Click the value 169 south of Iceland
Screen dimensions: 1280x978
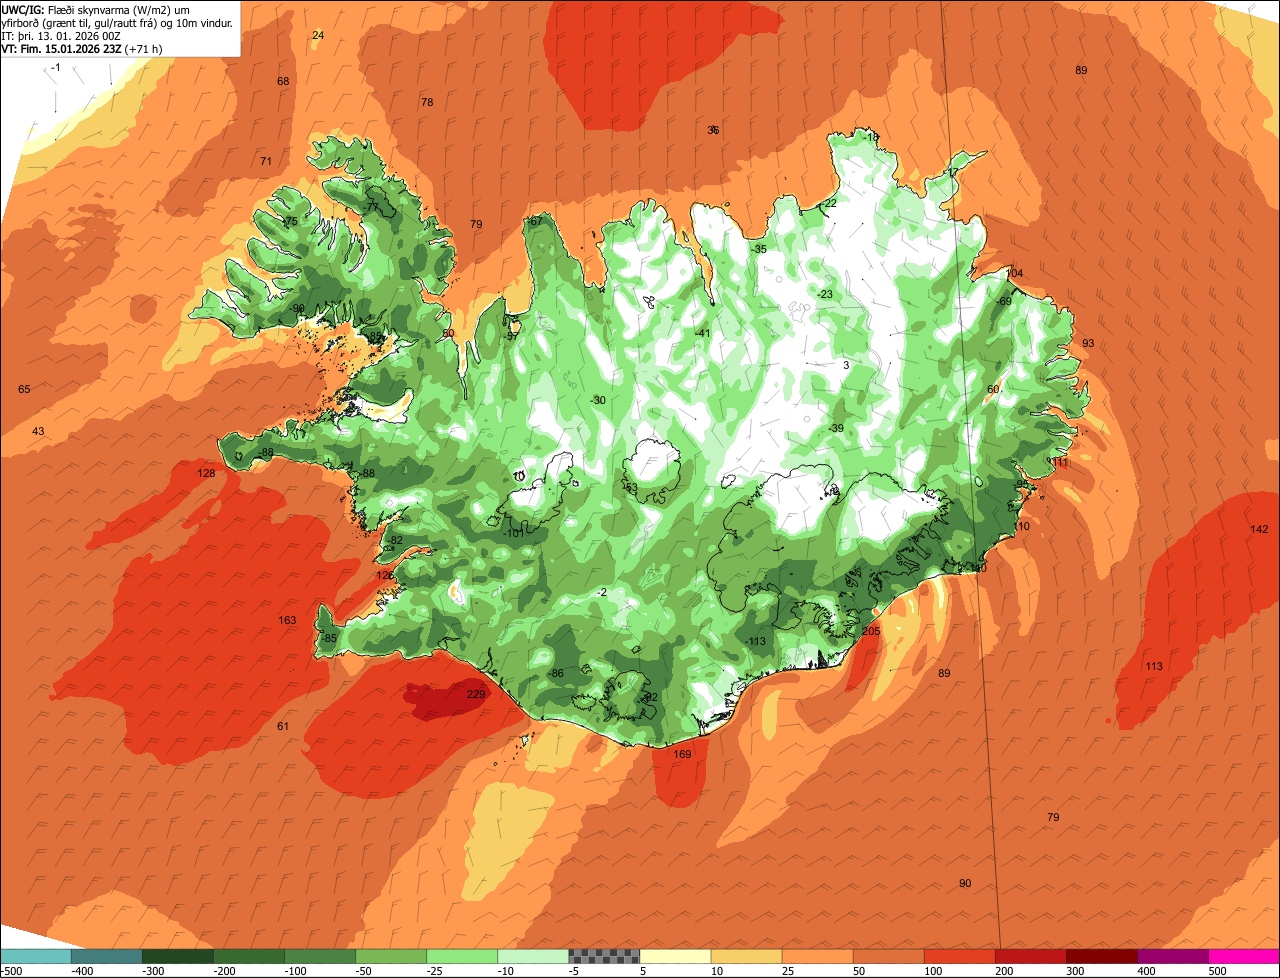tap(683, 755)
